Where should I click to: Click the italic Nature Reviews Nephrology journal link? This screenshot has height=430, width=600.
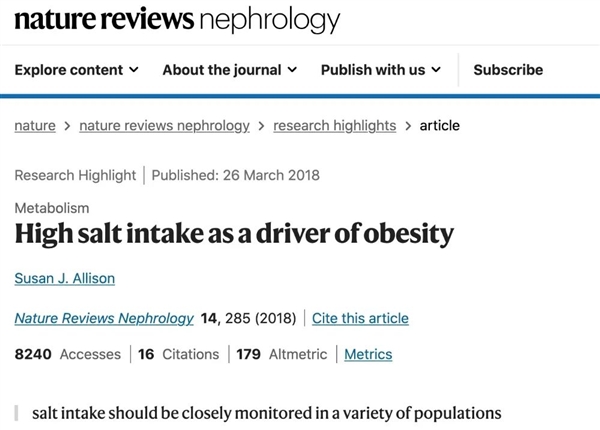(104, 318)
